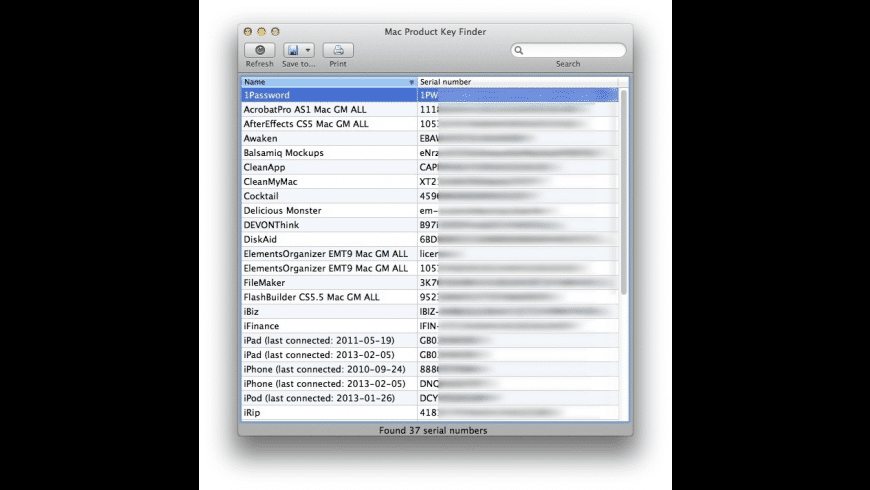Click the Print toolbar icon
The width and height of the screenshot is (870, 490).
tap(338, 50)
